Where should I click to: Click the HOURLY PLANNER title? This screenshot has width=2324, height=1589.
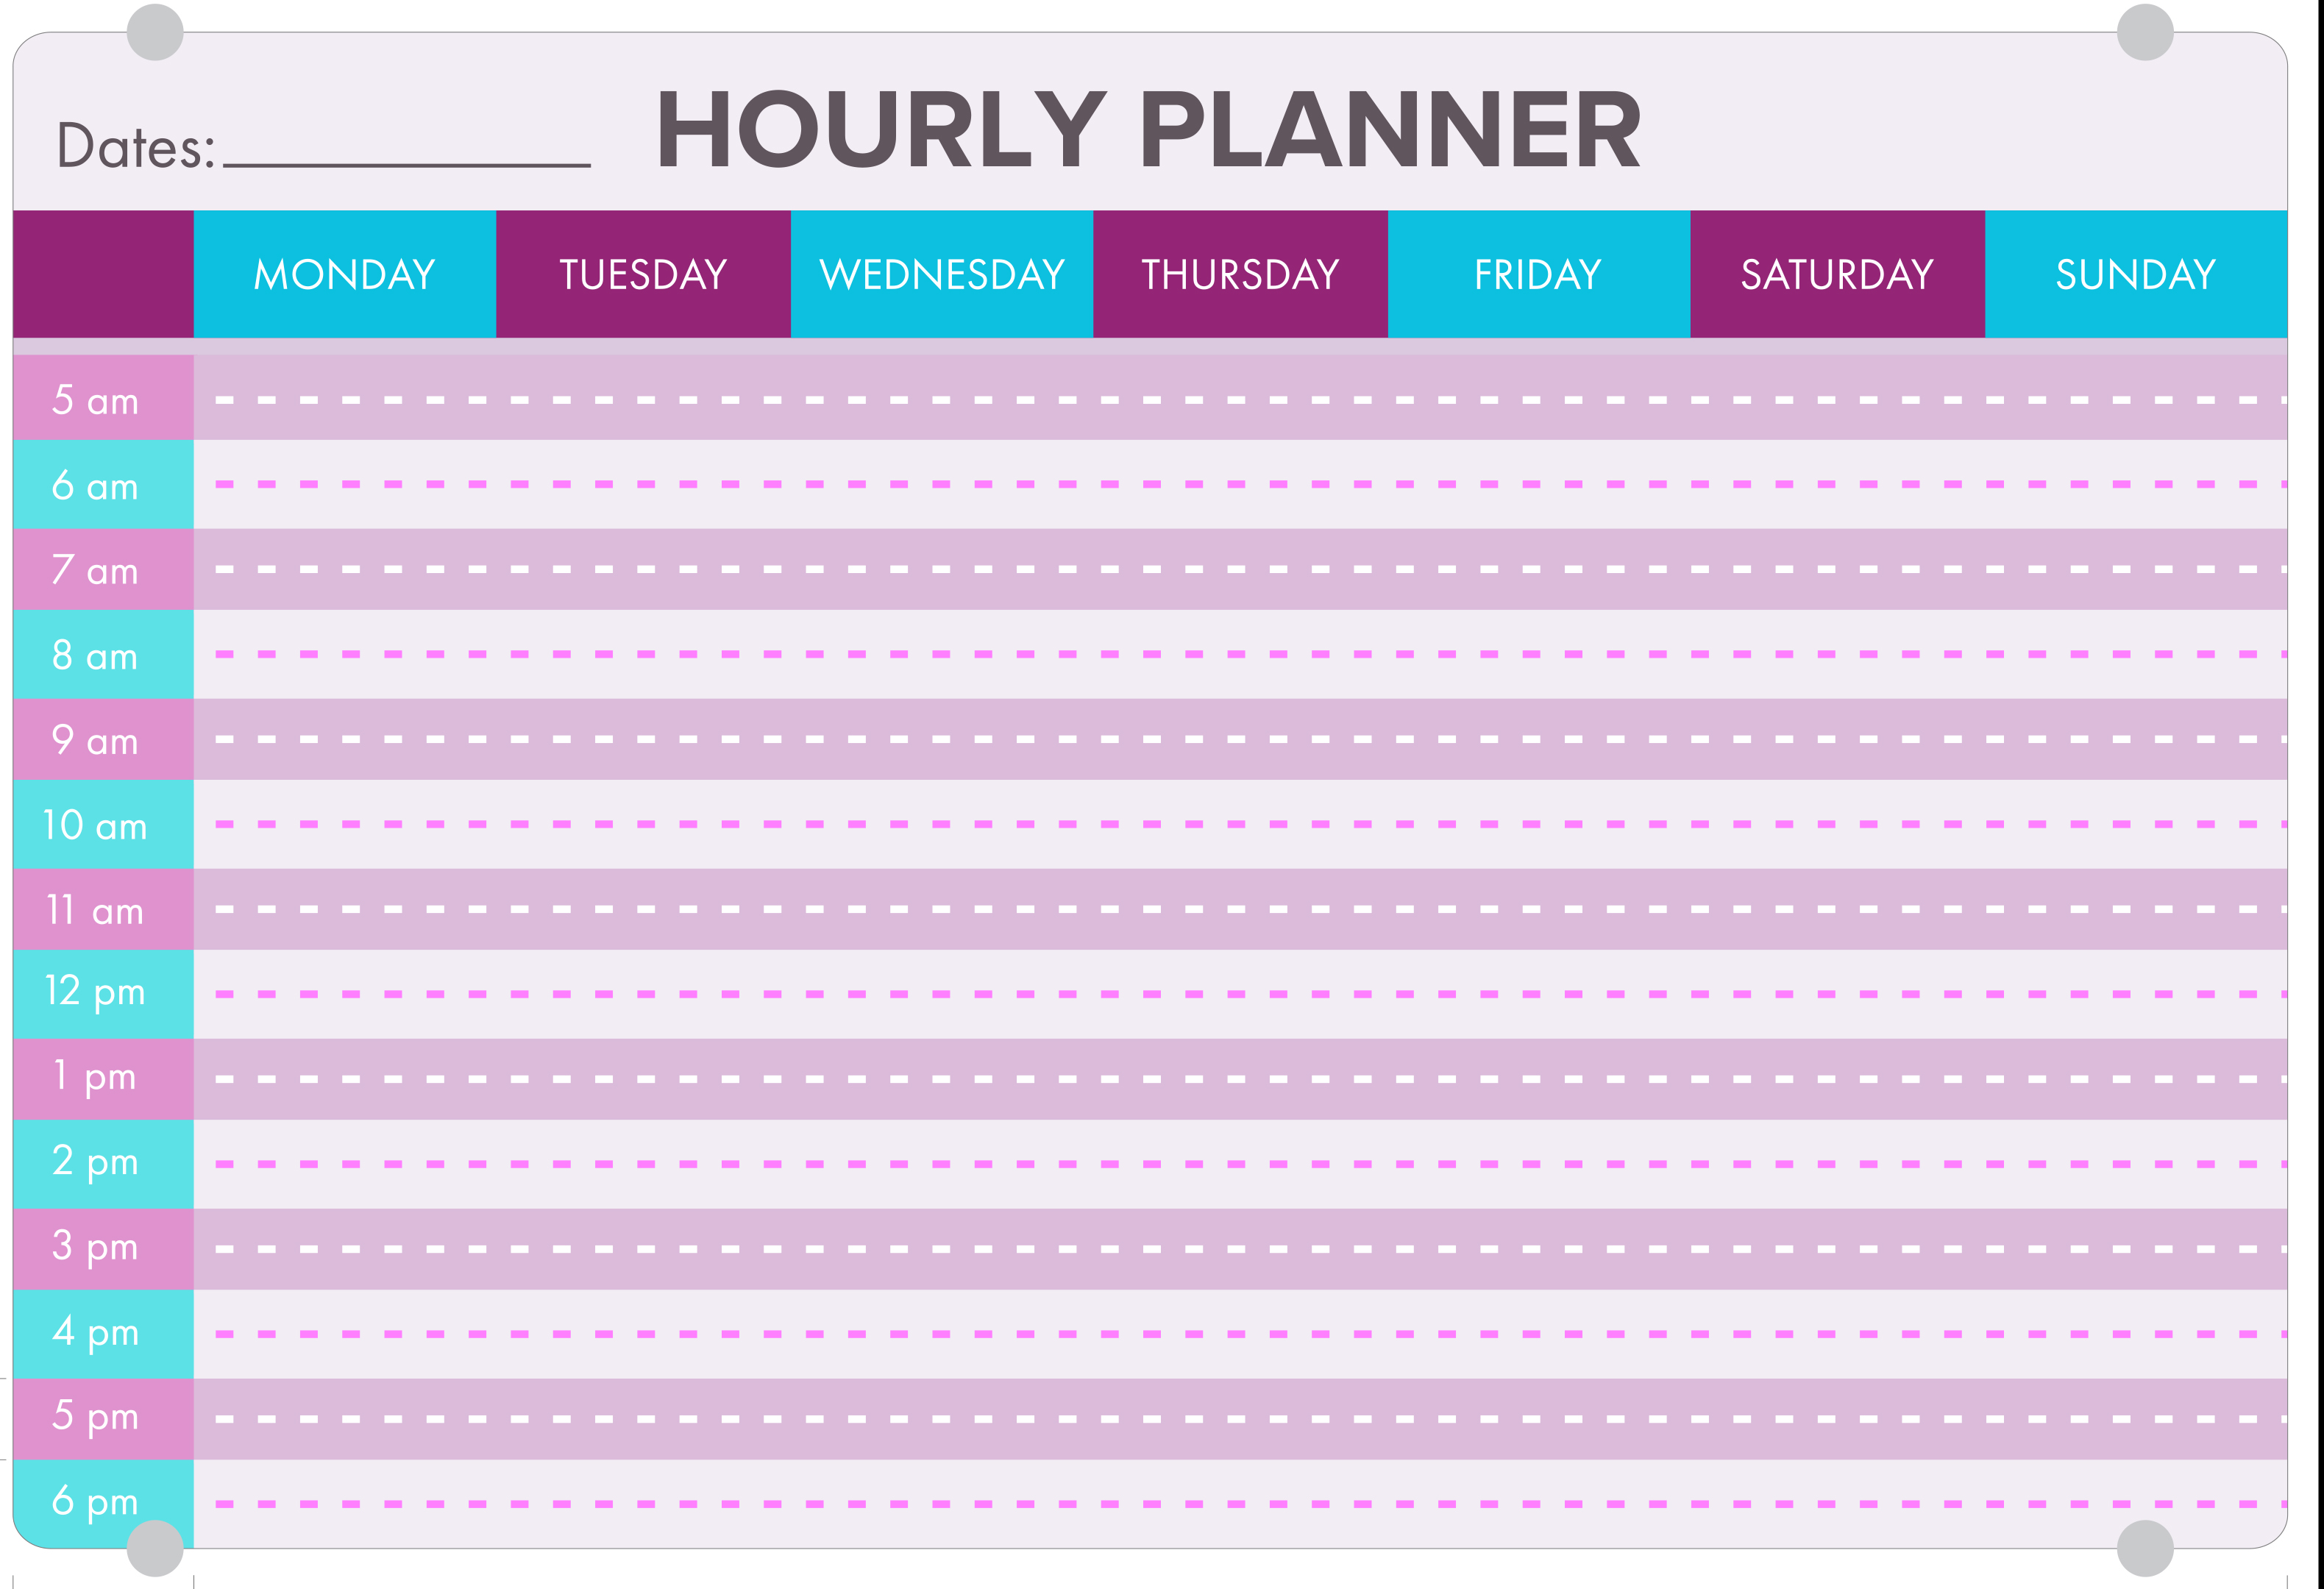point(1148,130)
